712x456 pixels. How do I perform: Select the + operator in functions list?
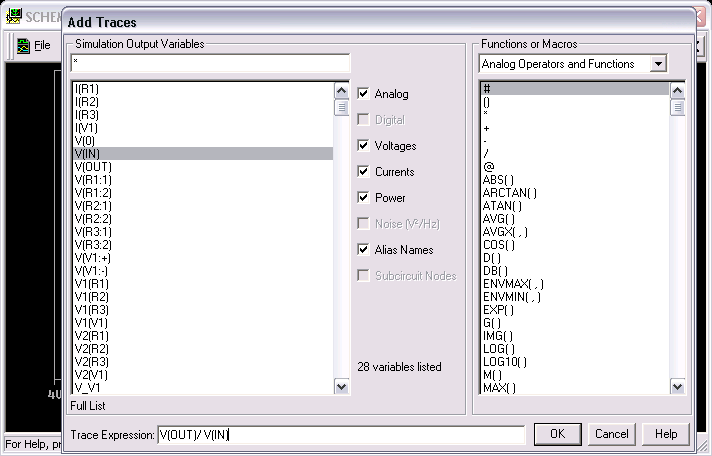[x=575, y=128]
